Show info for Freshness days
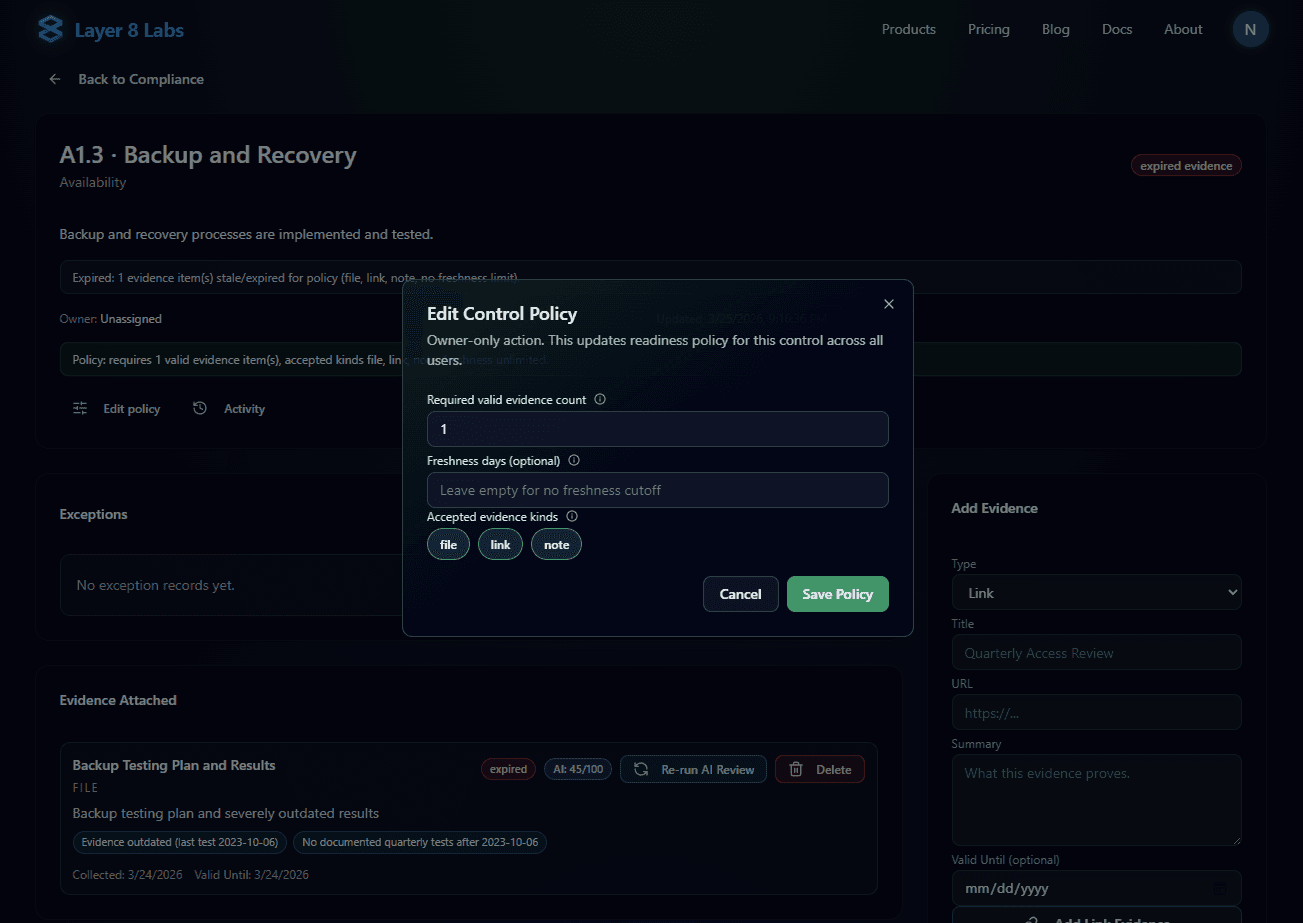Screen dimensions: 1303x923 coord(574,461)
